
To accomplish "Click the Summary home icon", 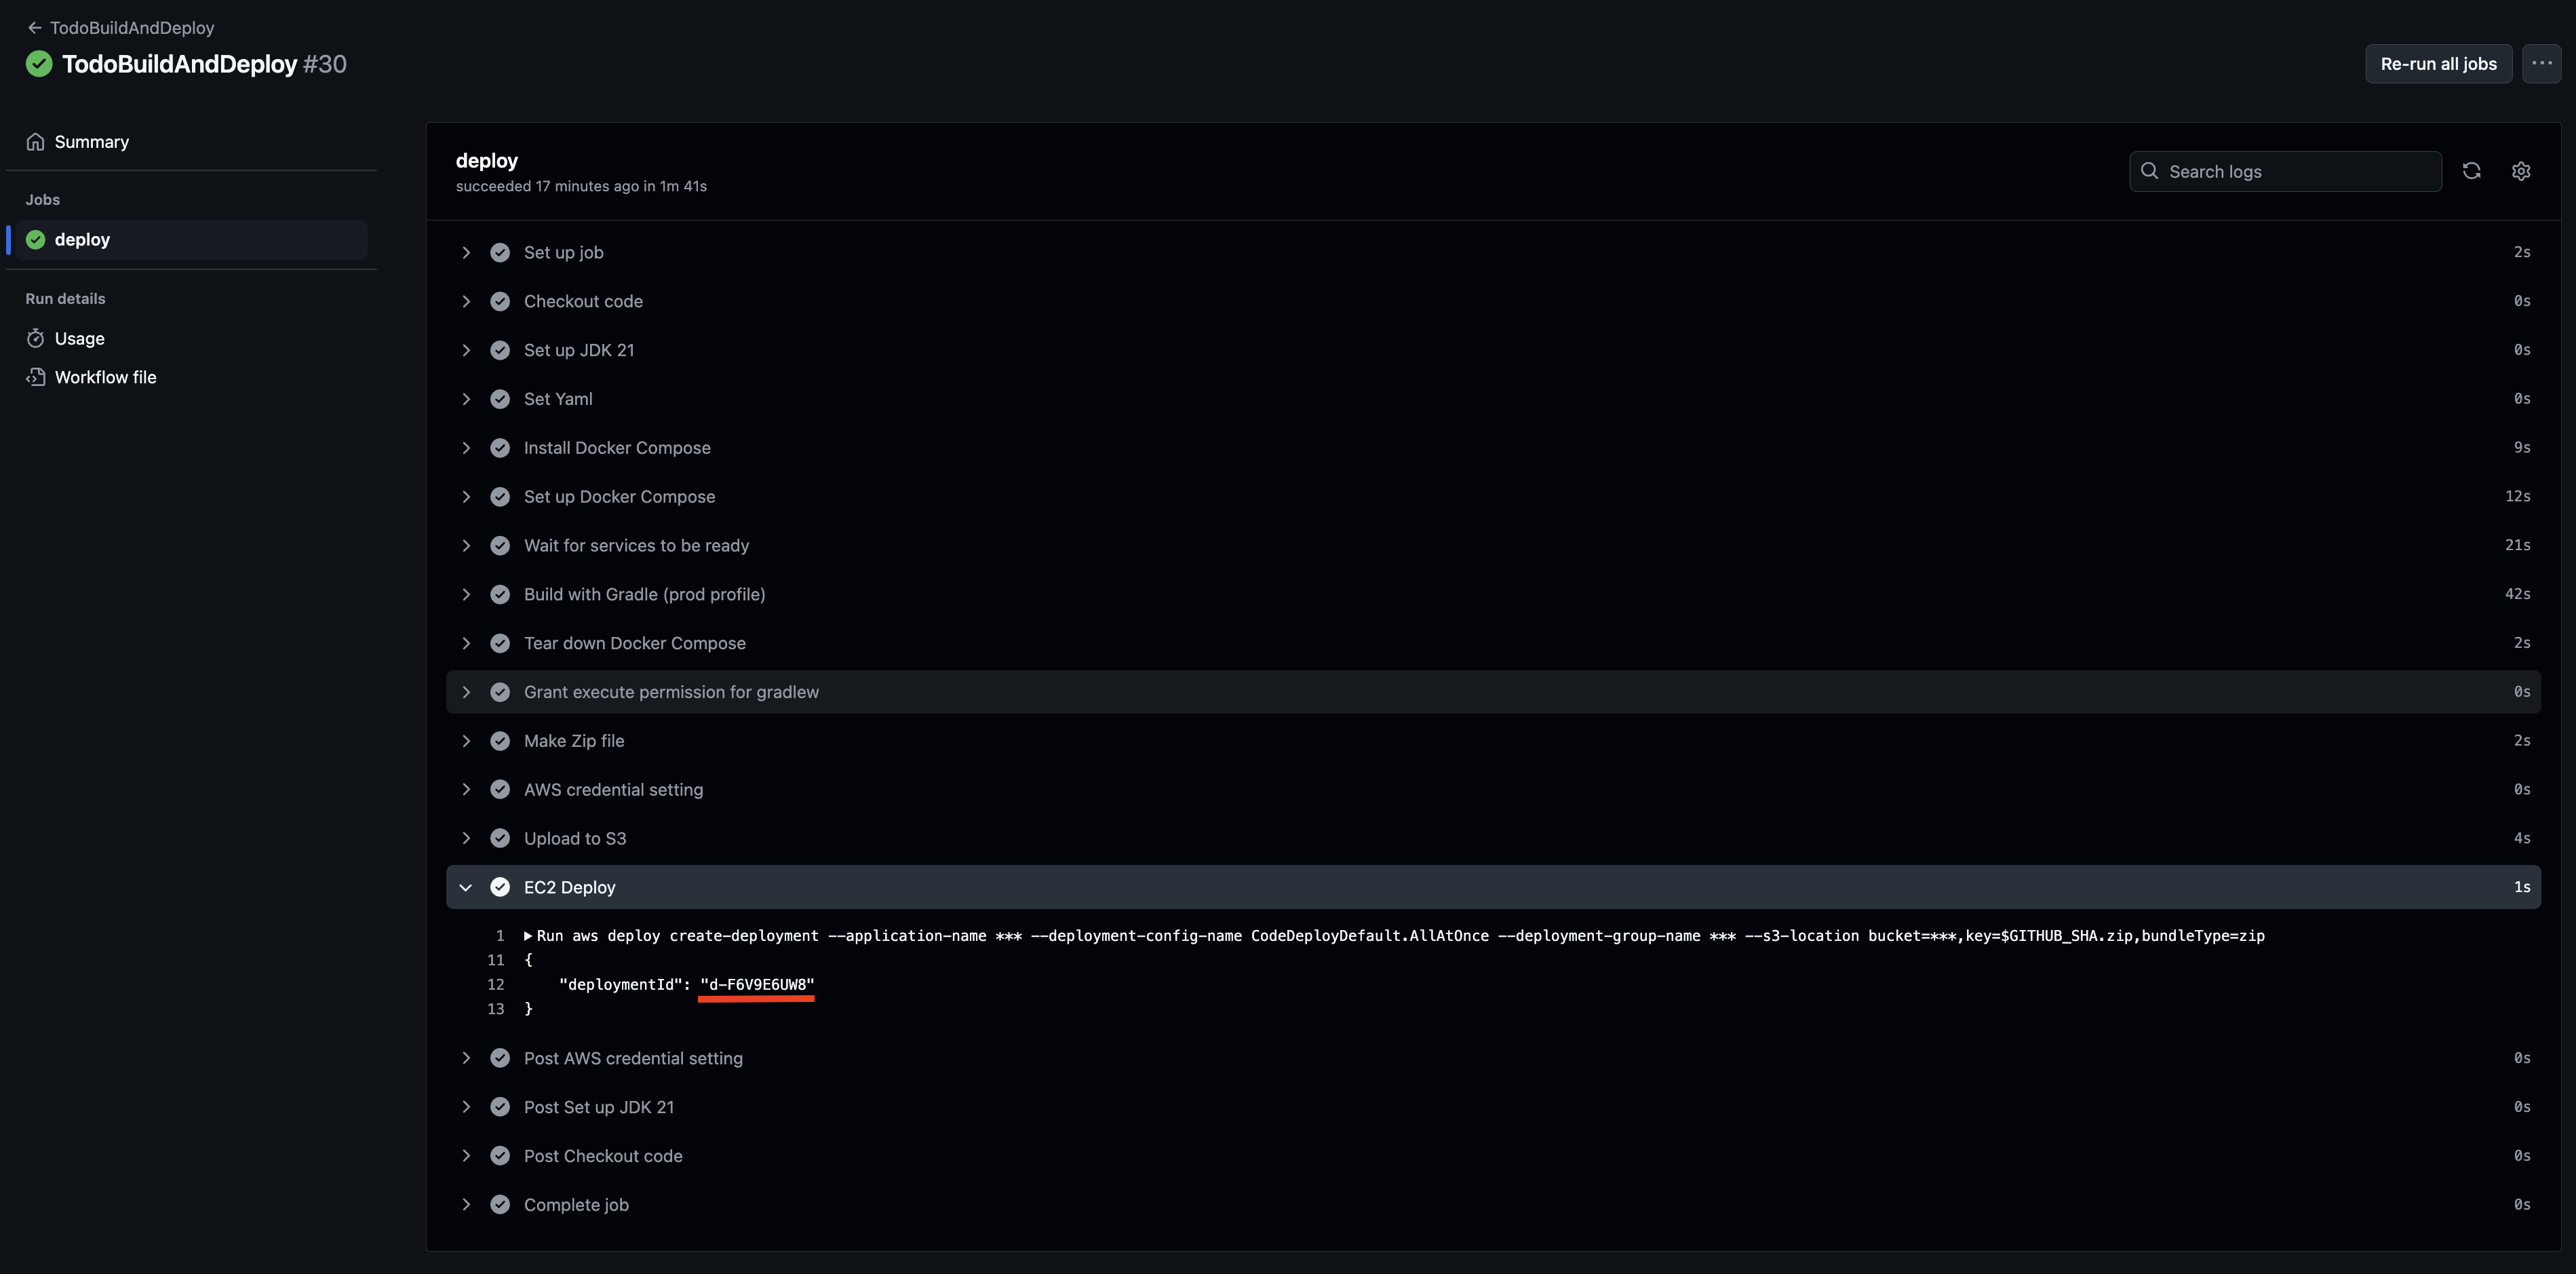I will pos(36,142).
